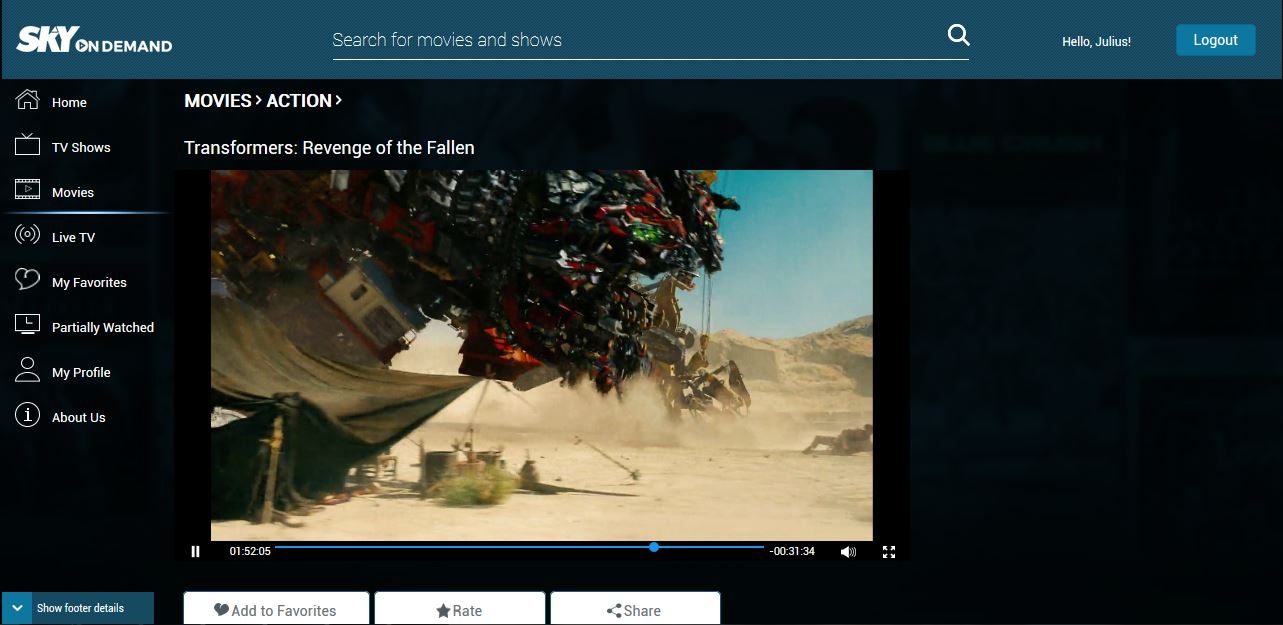Click the Rate button
1283x625 pixels.
460,608
